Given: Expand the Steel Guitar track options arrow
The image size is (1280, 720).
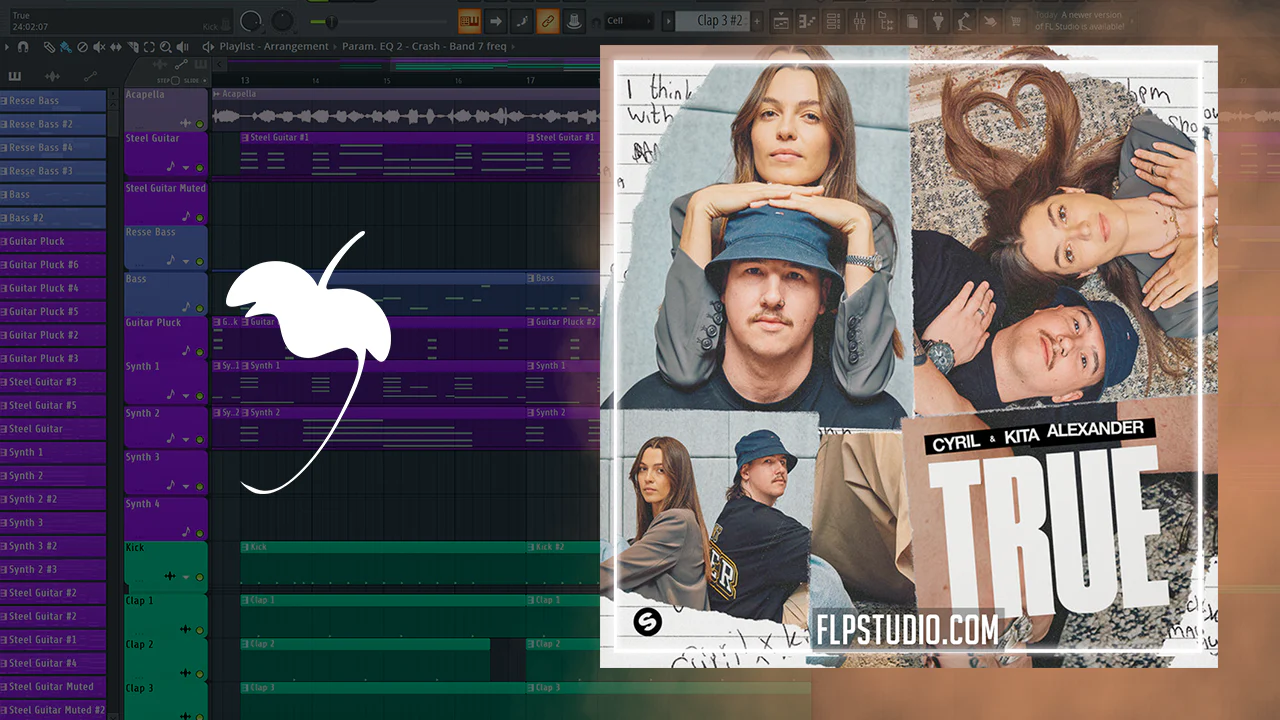Looking at the screenshot, I should pos(186,168).
